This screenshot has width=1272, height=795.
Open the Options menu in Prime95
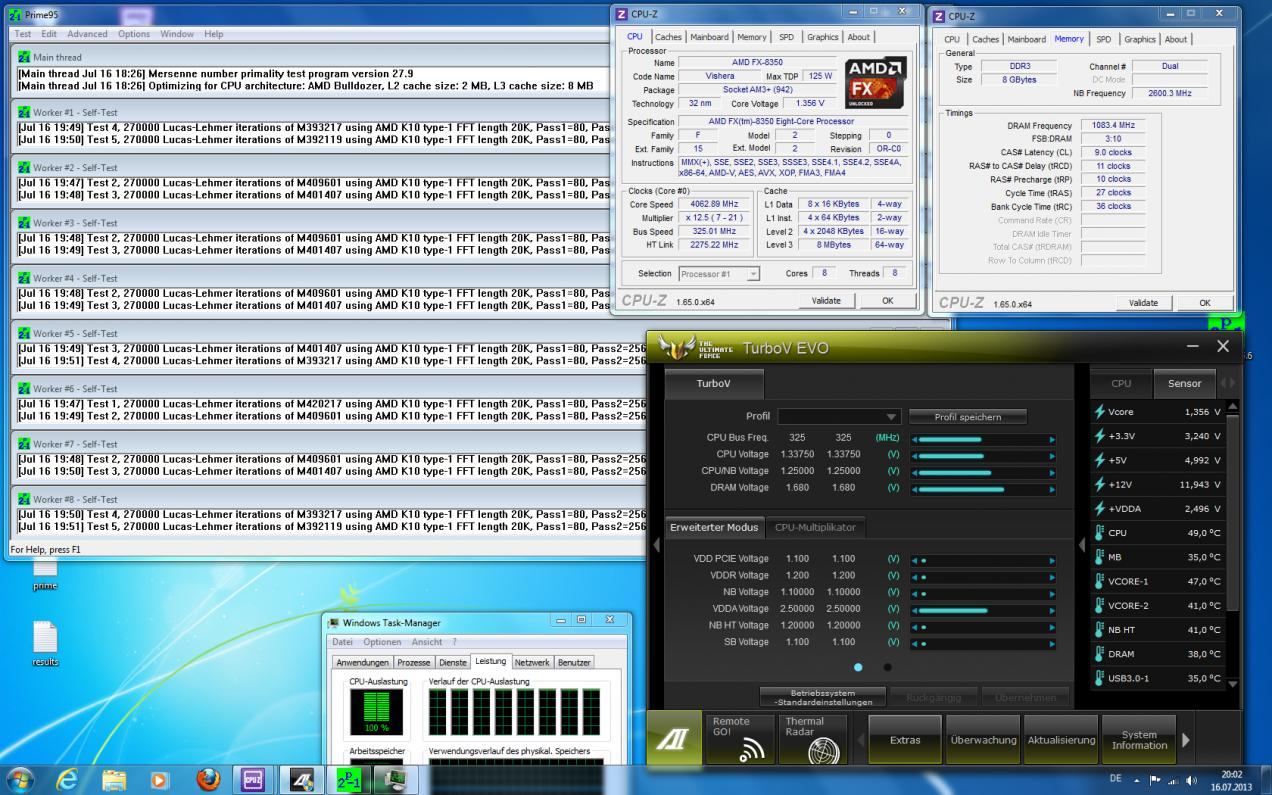point(134,34)
